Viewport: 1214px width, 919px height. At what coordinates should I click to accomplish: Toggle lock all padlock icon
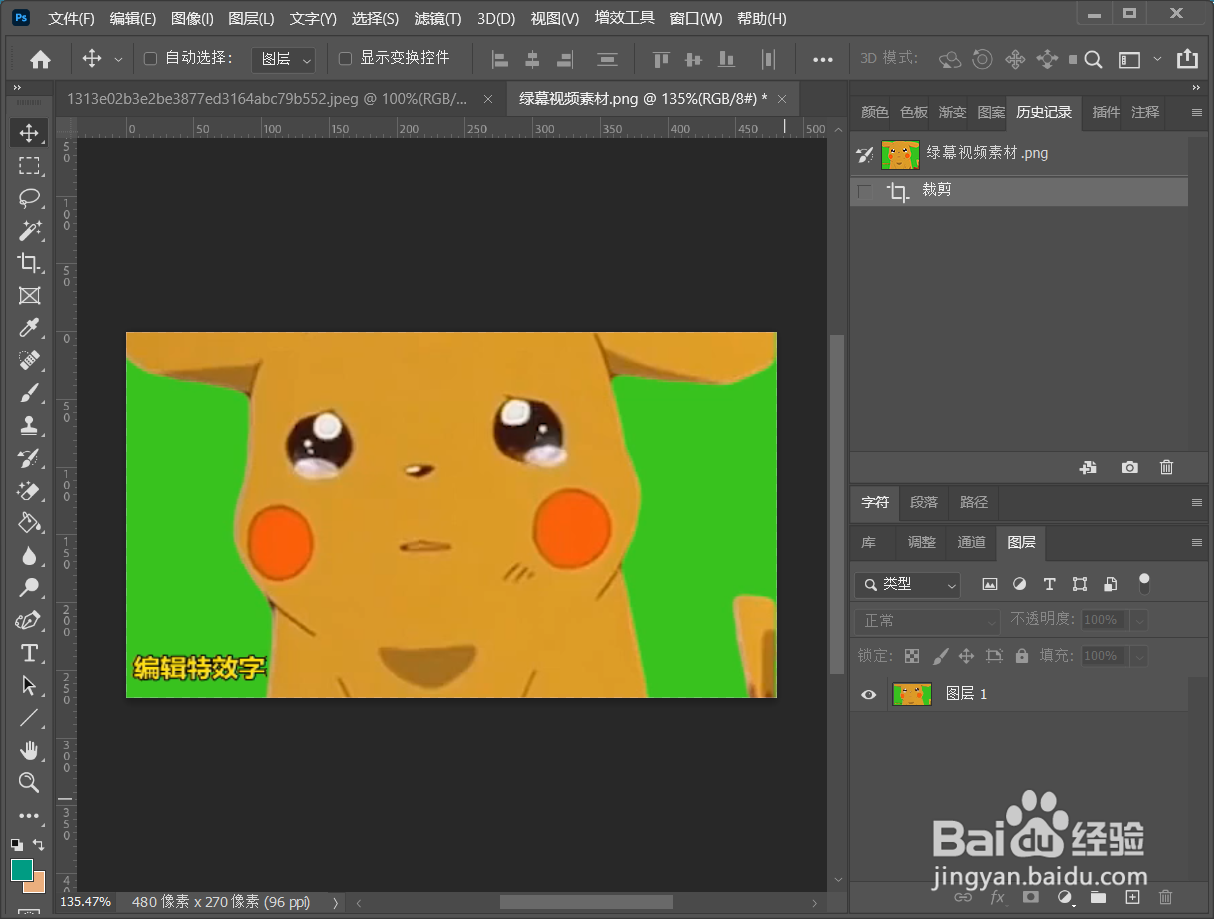(1021, 656)
